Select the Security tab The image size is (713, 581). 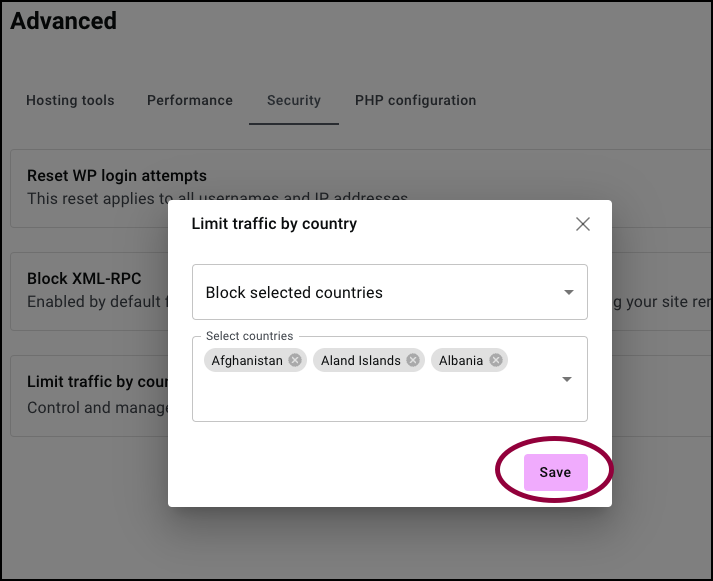coord(294,100)
